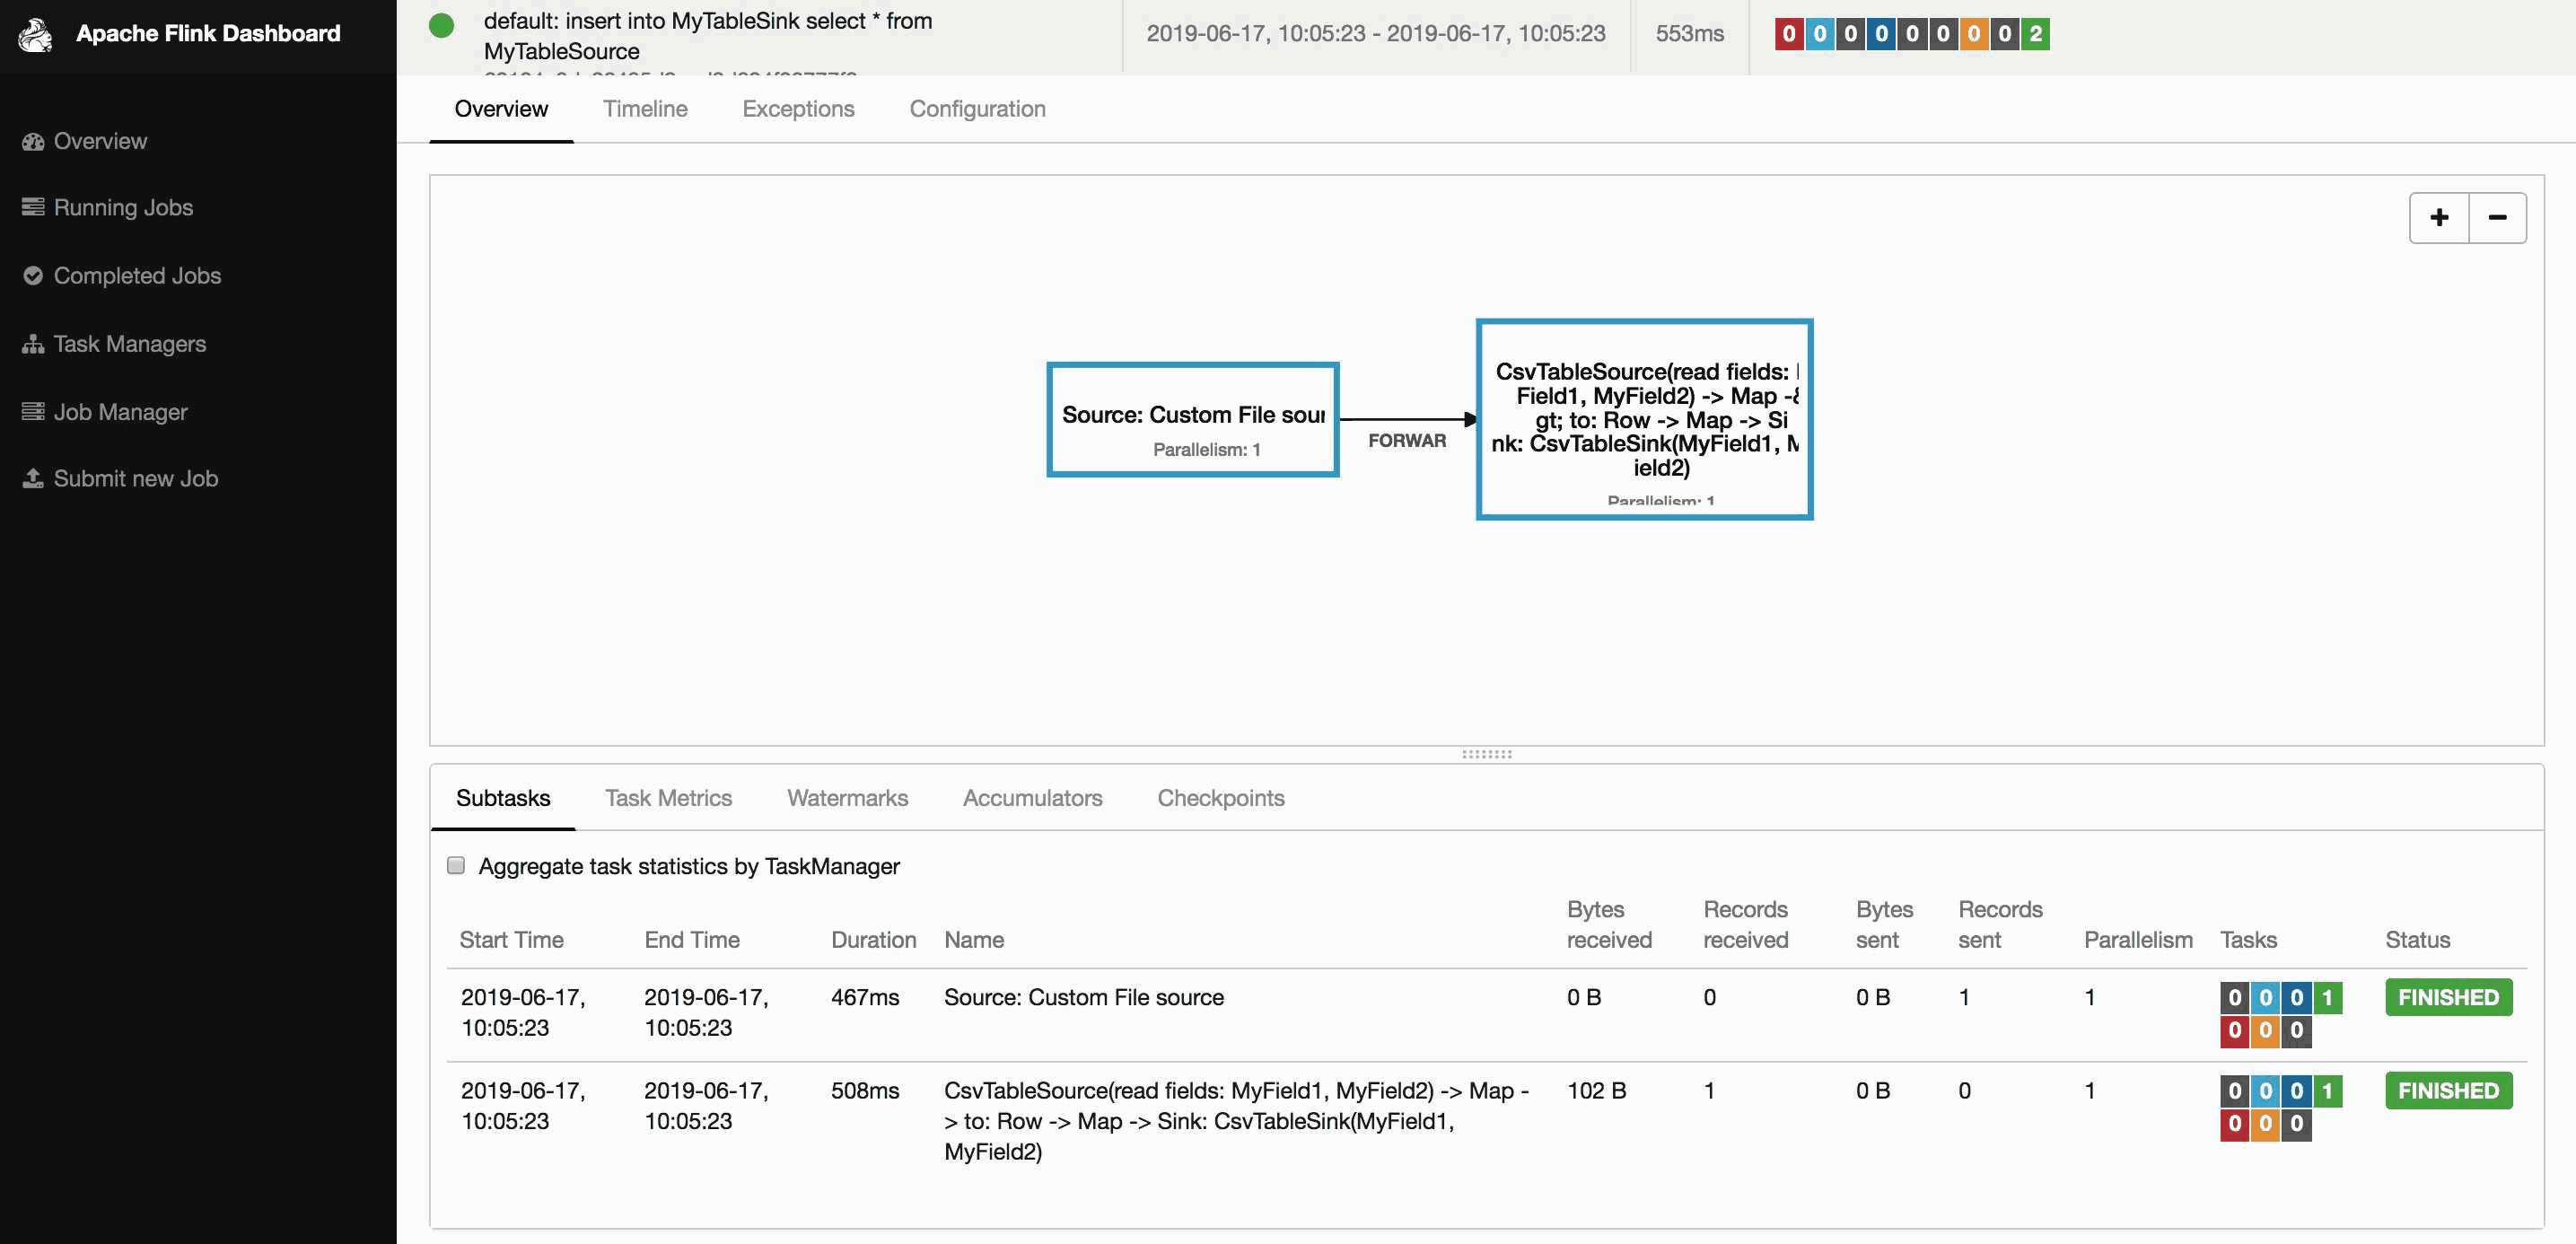Switch to the job Overview tab
2576x1244 pixels.
pyautogui.click(x=501, y=109)
